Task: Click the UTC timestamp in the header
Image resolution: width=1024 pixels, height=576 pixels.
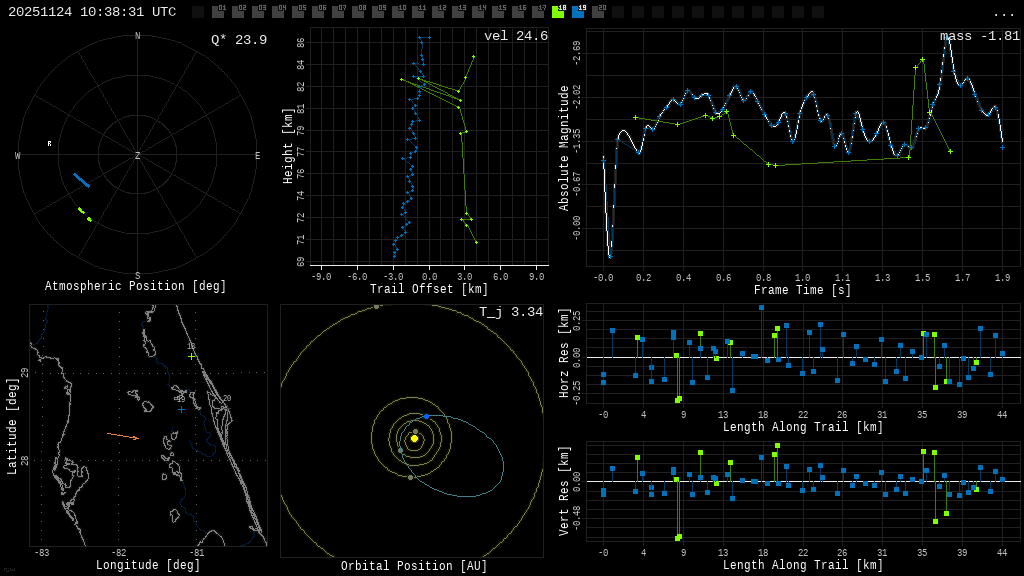Action: [92, 12]
